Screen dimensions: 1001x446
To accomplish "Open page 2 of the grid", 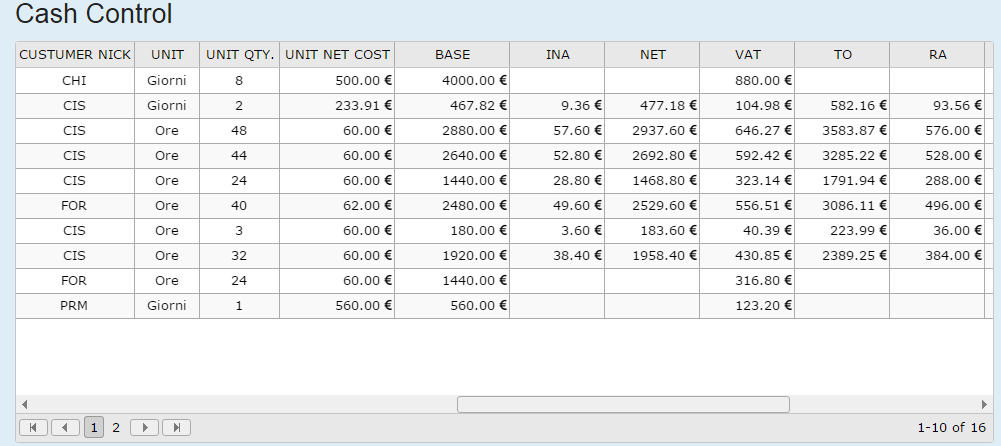I will tap(116, 427).
